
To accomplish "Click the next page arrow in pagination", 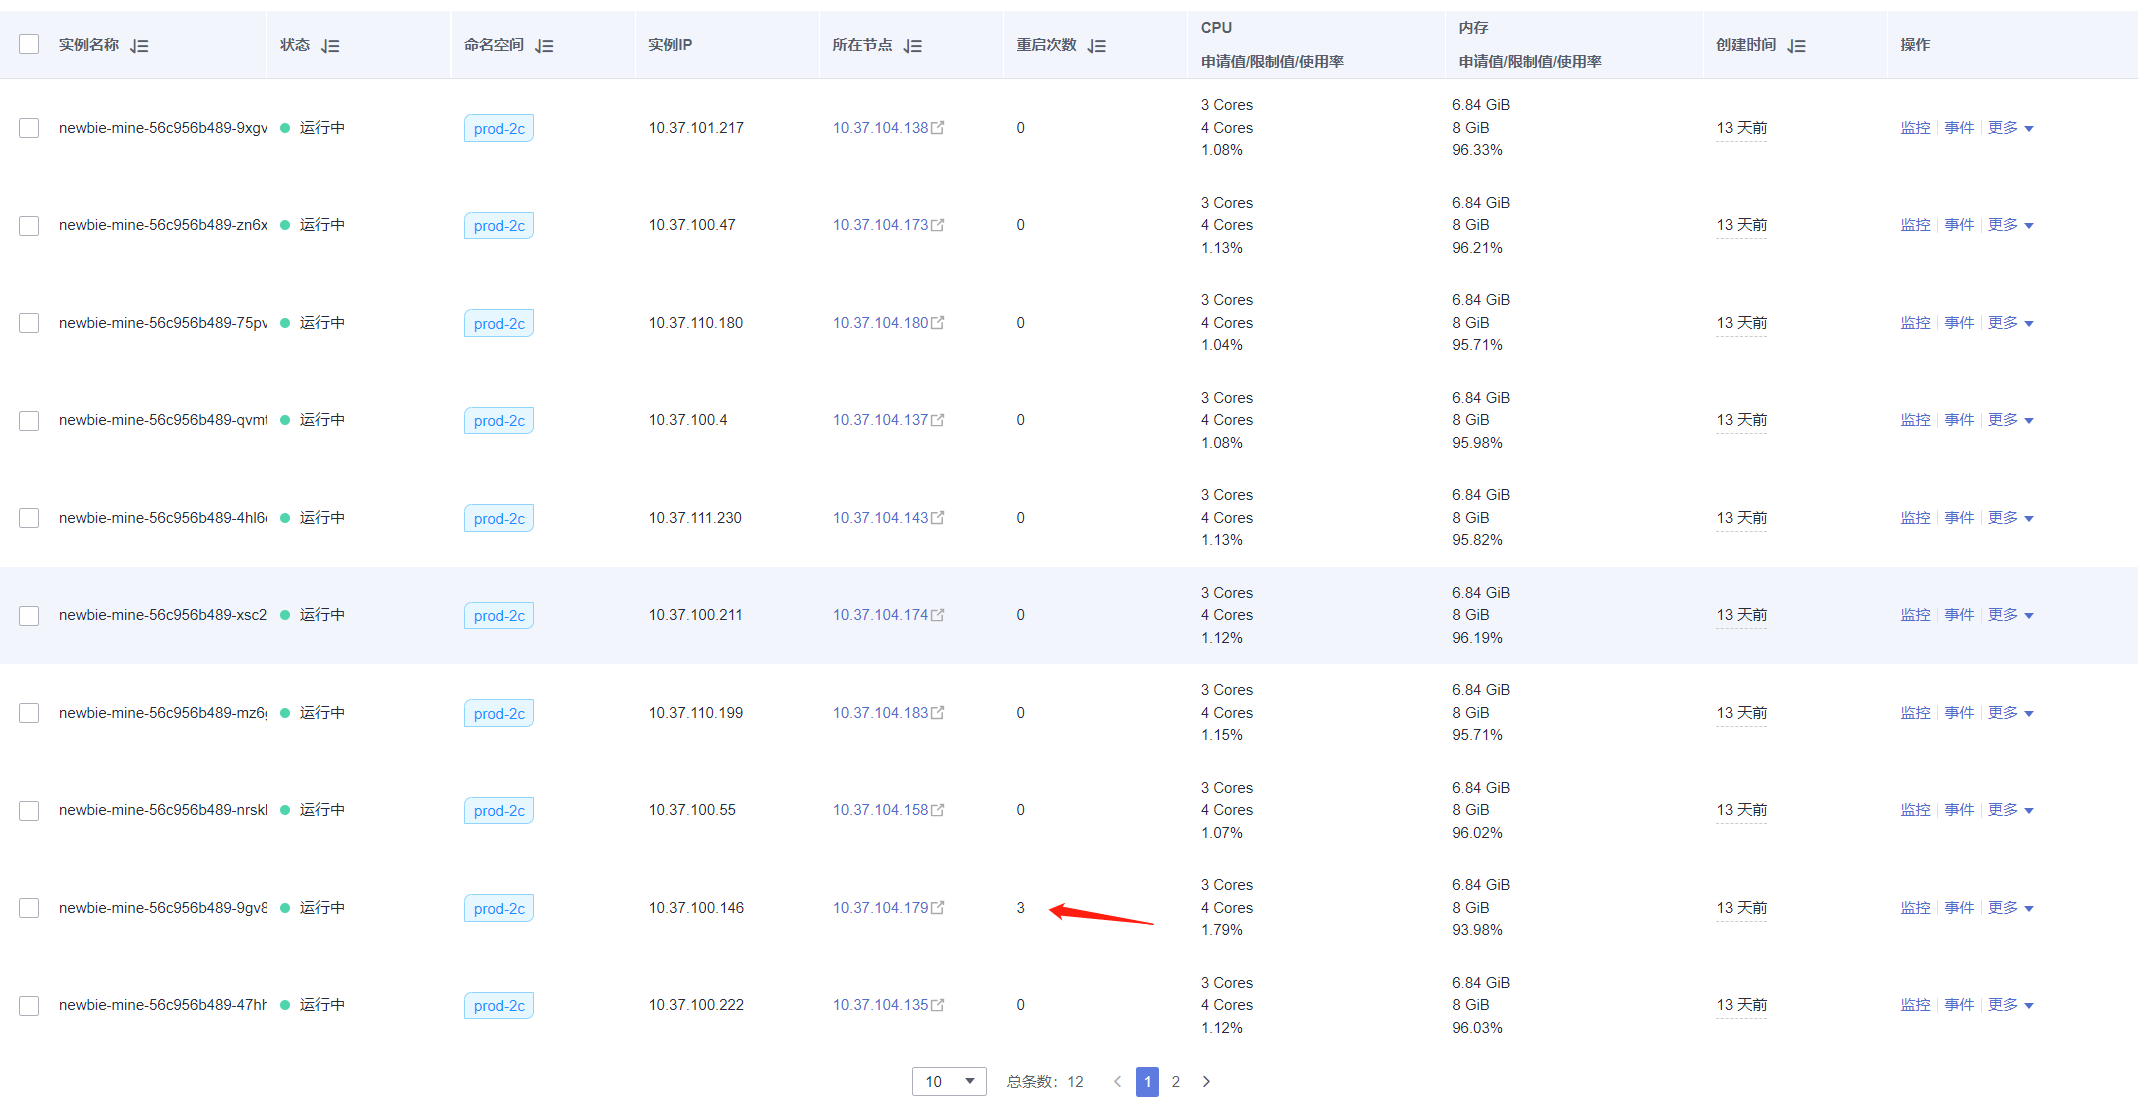I will (1206, 1081).
